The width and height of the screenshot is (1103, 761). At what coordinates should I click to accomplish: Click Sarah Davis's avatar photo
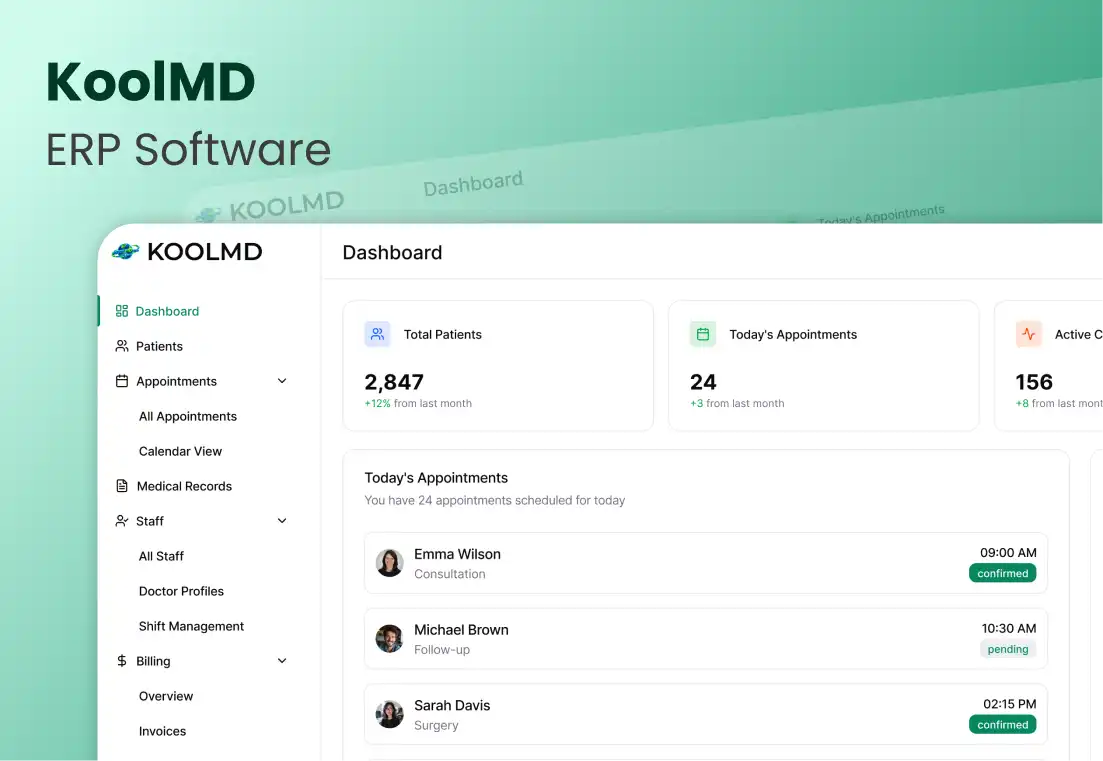click(x=389, y=715)
